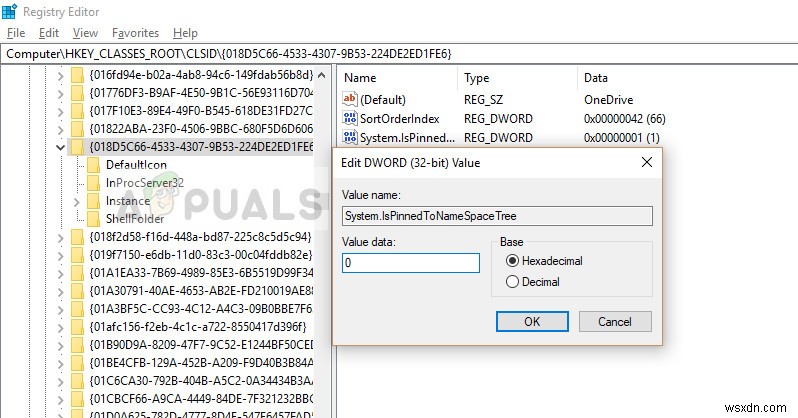798x418 pixels.
Task: Expand the {01afc156-f2eb key
Action: pyautogui.click(x=61, y=327)
